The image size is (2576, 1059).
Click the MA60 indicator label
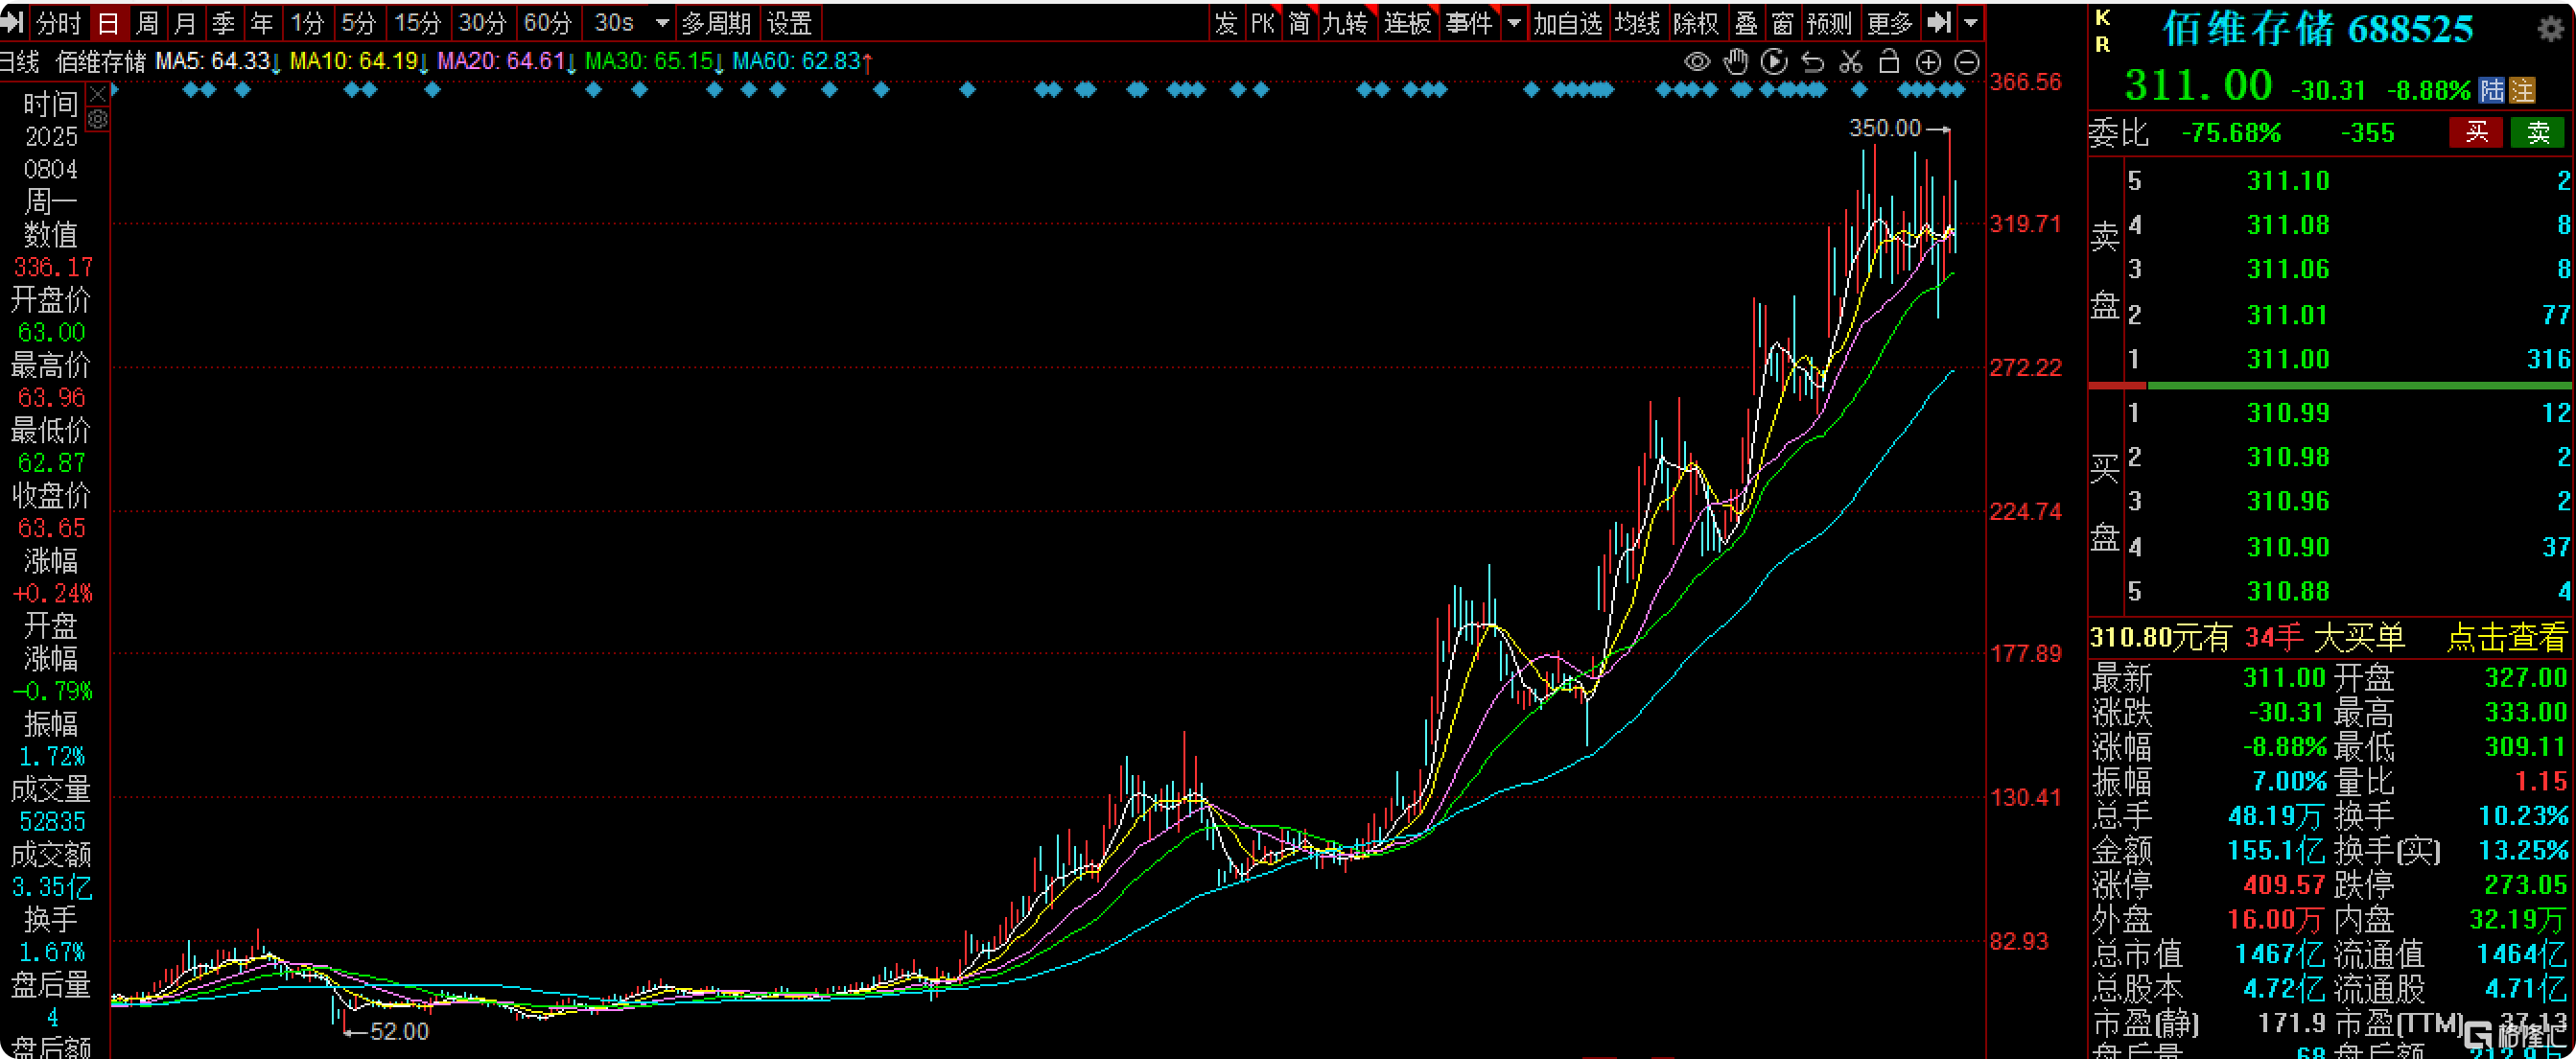tap(803, 62)
